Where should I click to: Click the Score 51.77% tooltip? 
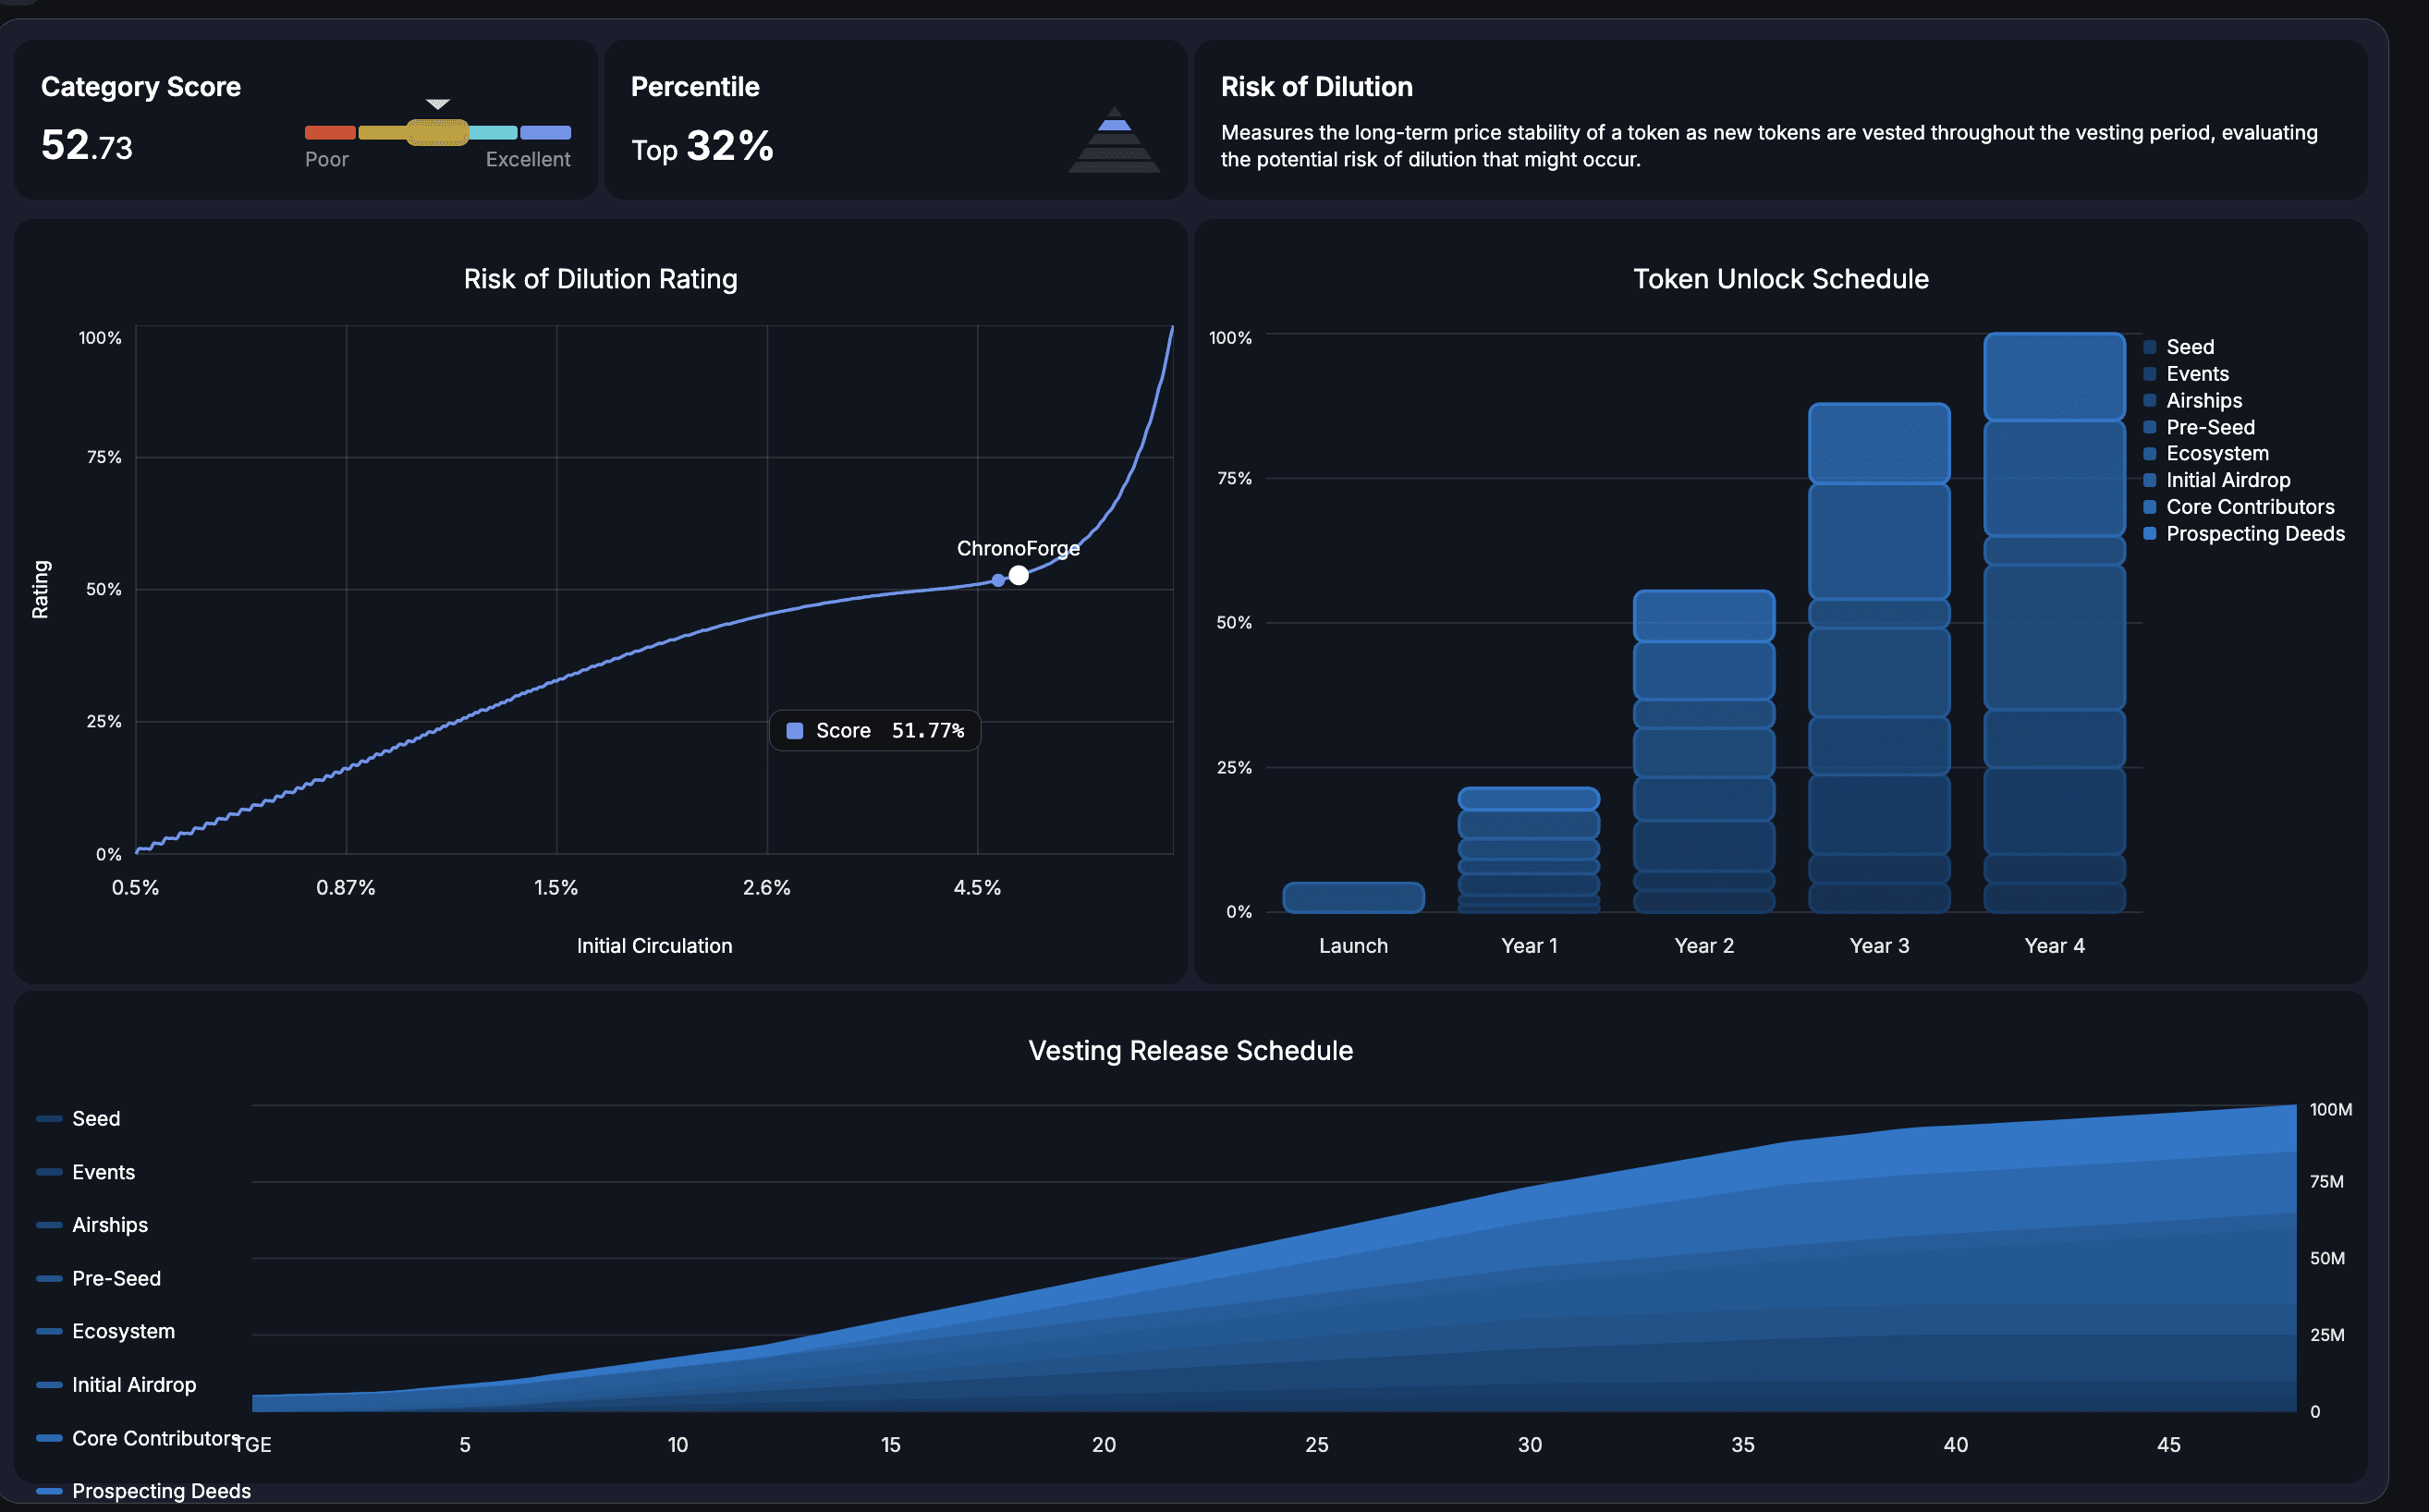click(875, 731)
